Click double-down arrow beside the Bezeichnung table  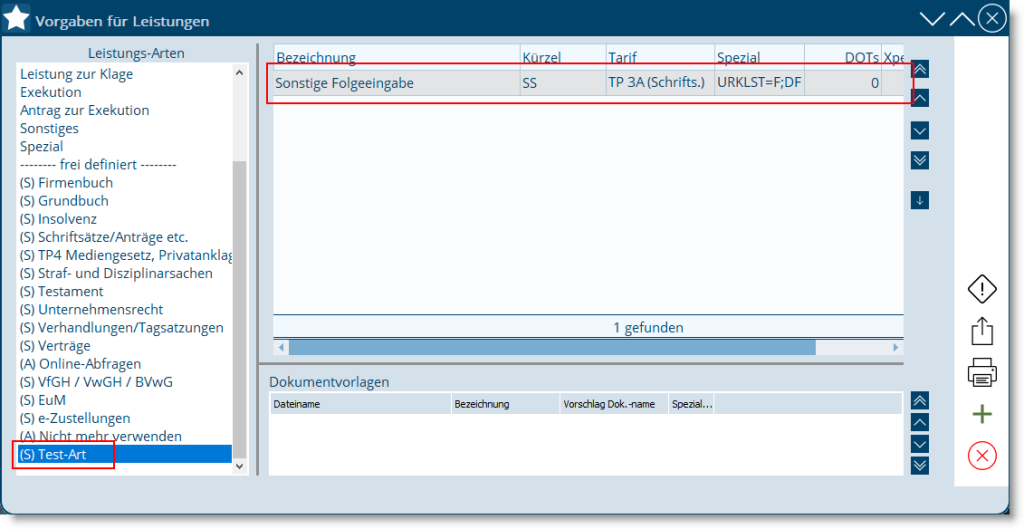click(x=921, y=160)
